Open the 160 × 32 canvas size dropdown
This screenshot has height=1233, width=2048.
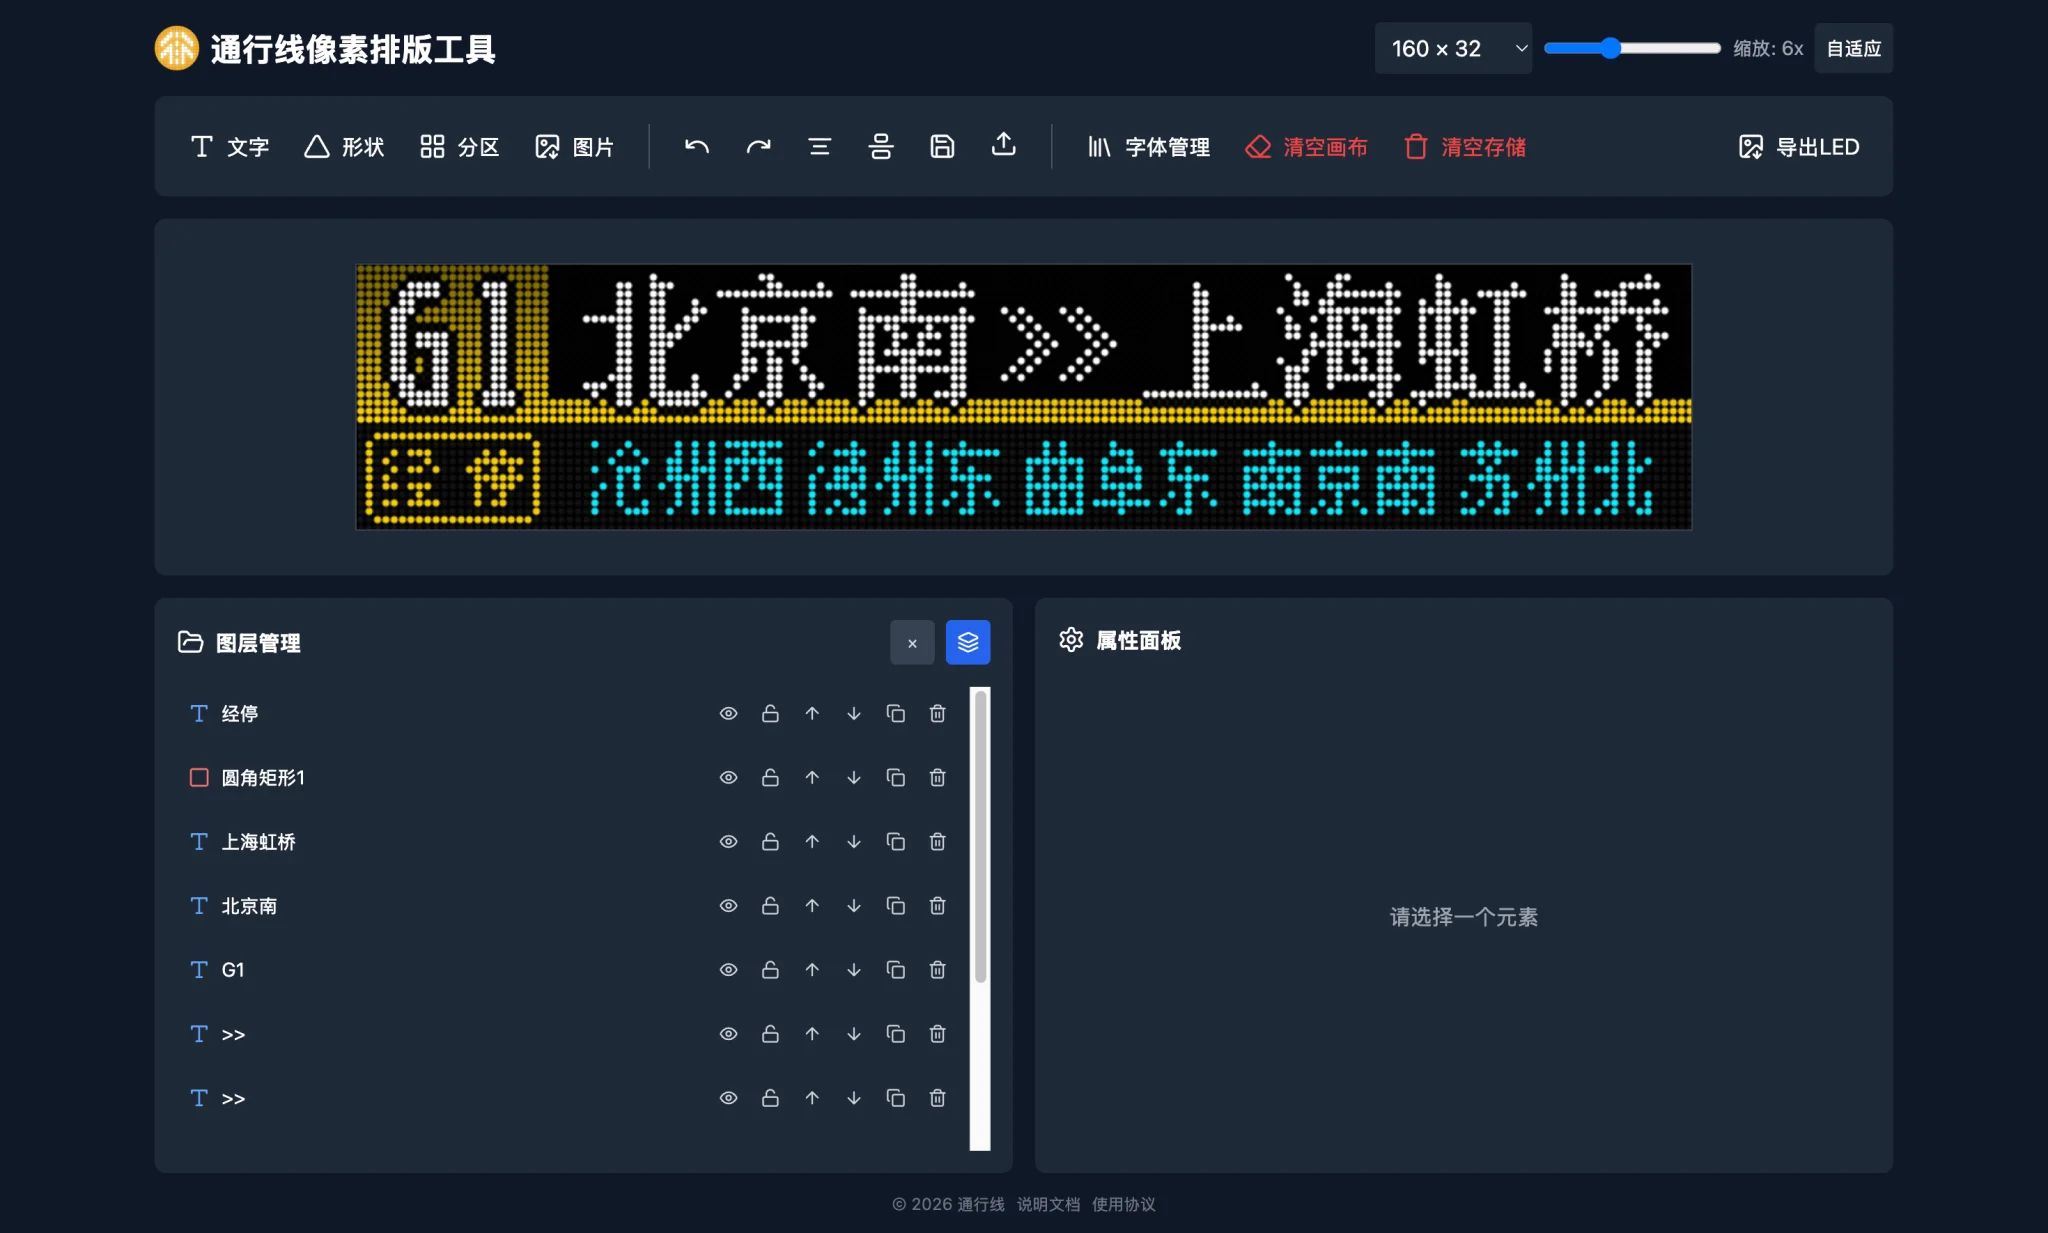pyautogui.click(x=1453, y=47)
